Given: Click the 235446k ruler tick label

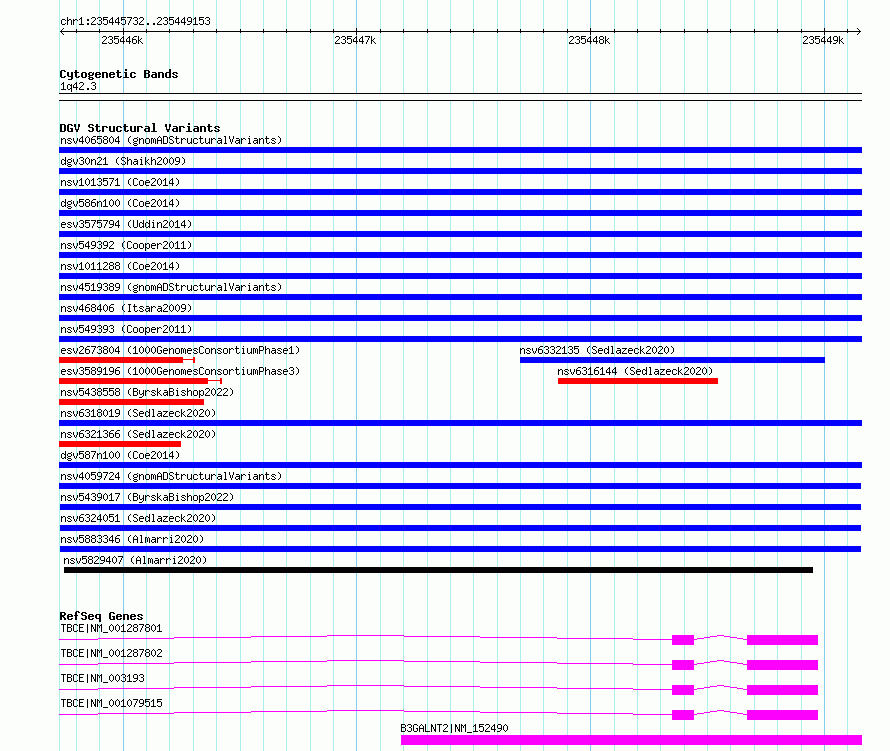Looking at the screenshot, I should [122, 40].
